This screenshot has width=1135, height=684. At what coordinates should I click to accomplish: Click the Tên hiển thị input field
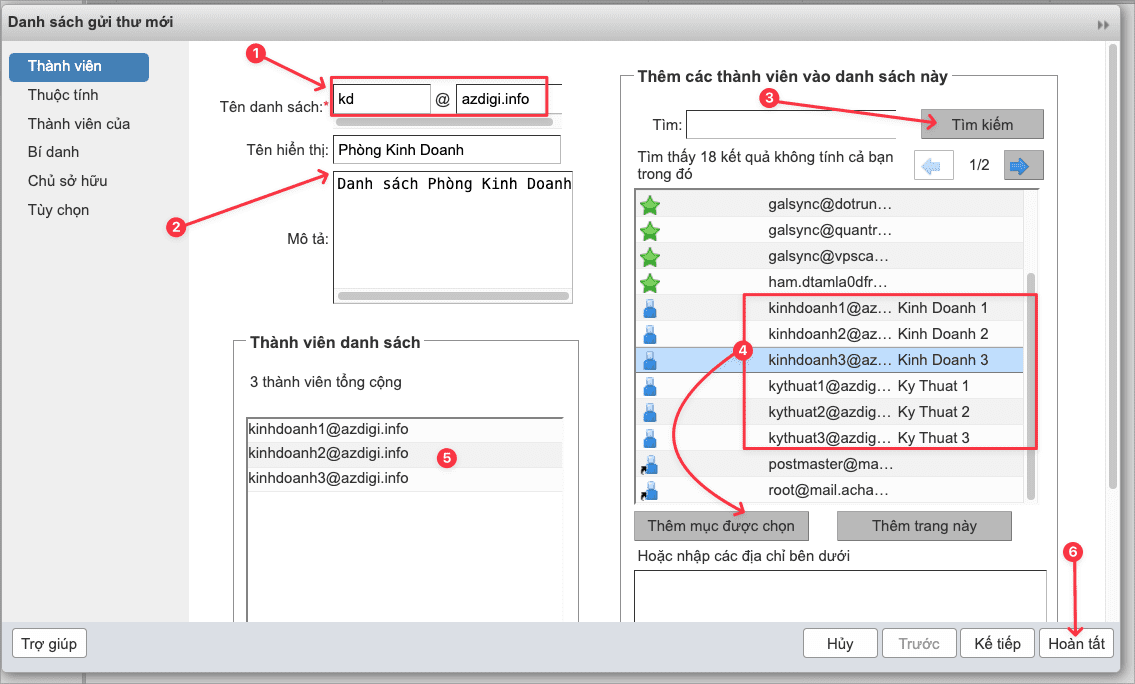coord(446,150)
